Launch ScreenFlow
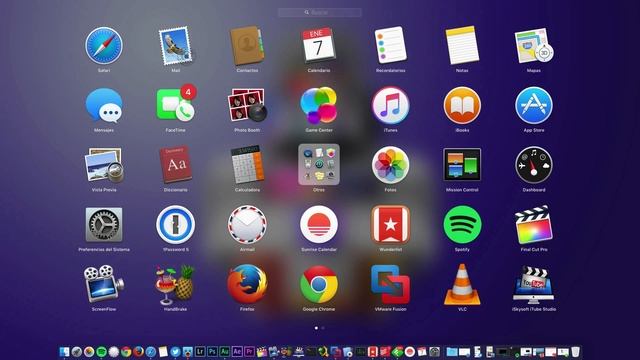 tap(104, 284)
